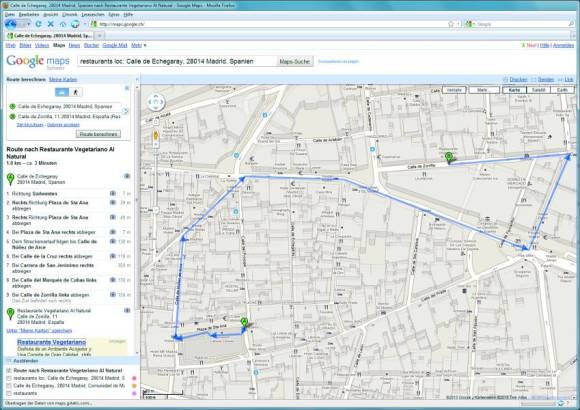Switch map type to Satellit
The image size is (580, 410).
click(x=538, y=90)
